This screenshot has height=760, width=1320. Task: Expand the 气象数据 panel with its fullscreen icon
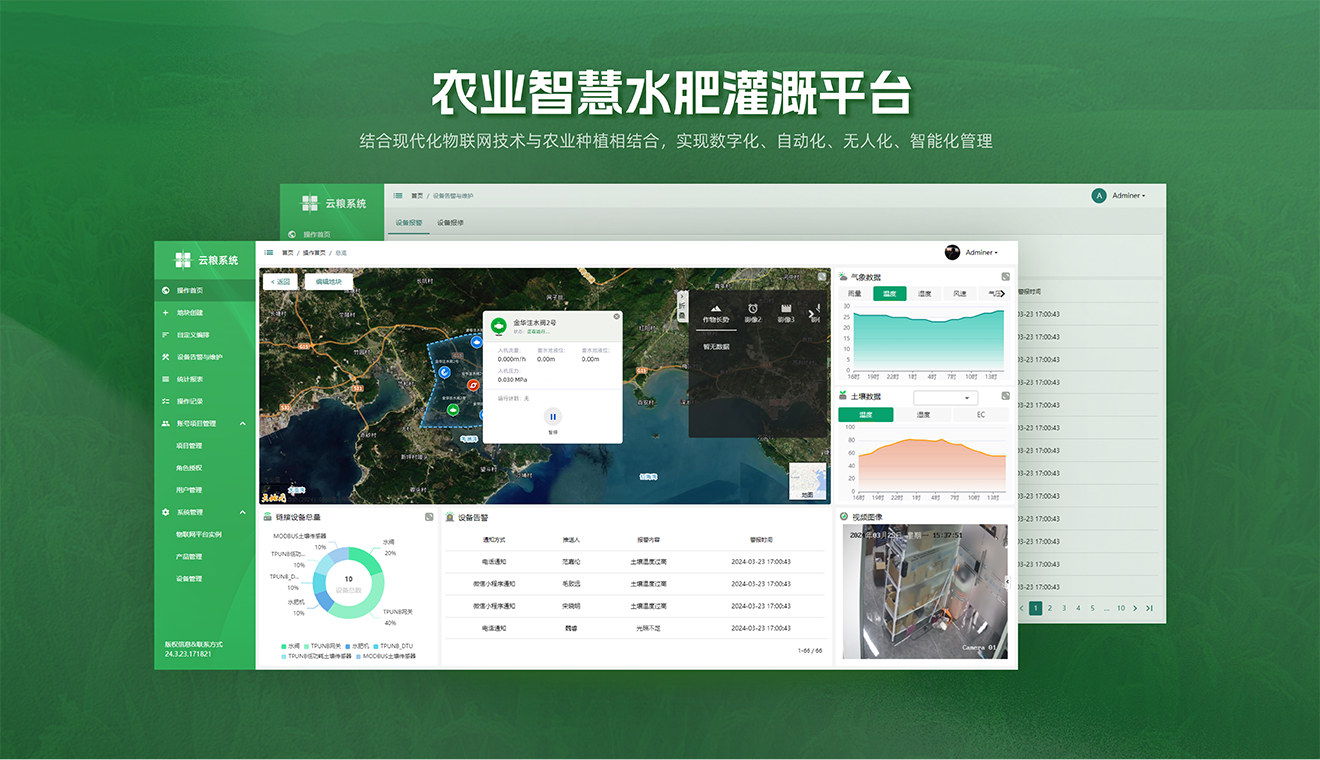[x=1005, y=277]
